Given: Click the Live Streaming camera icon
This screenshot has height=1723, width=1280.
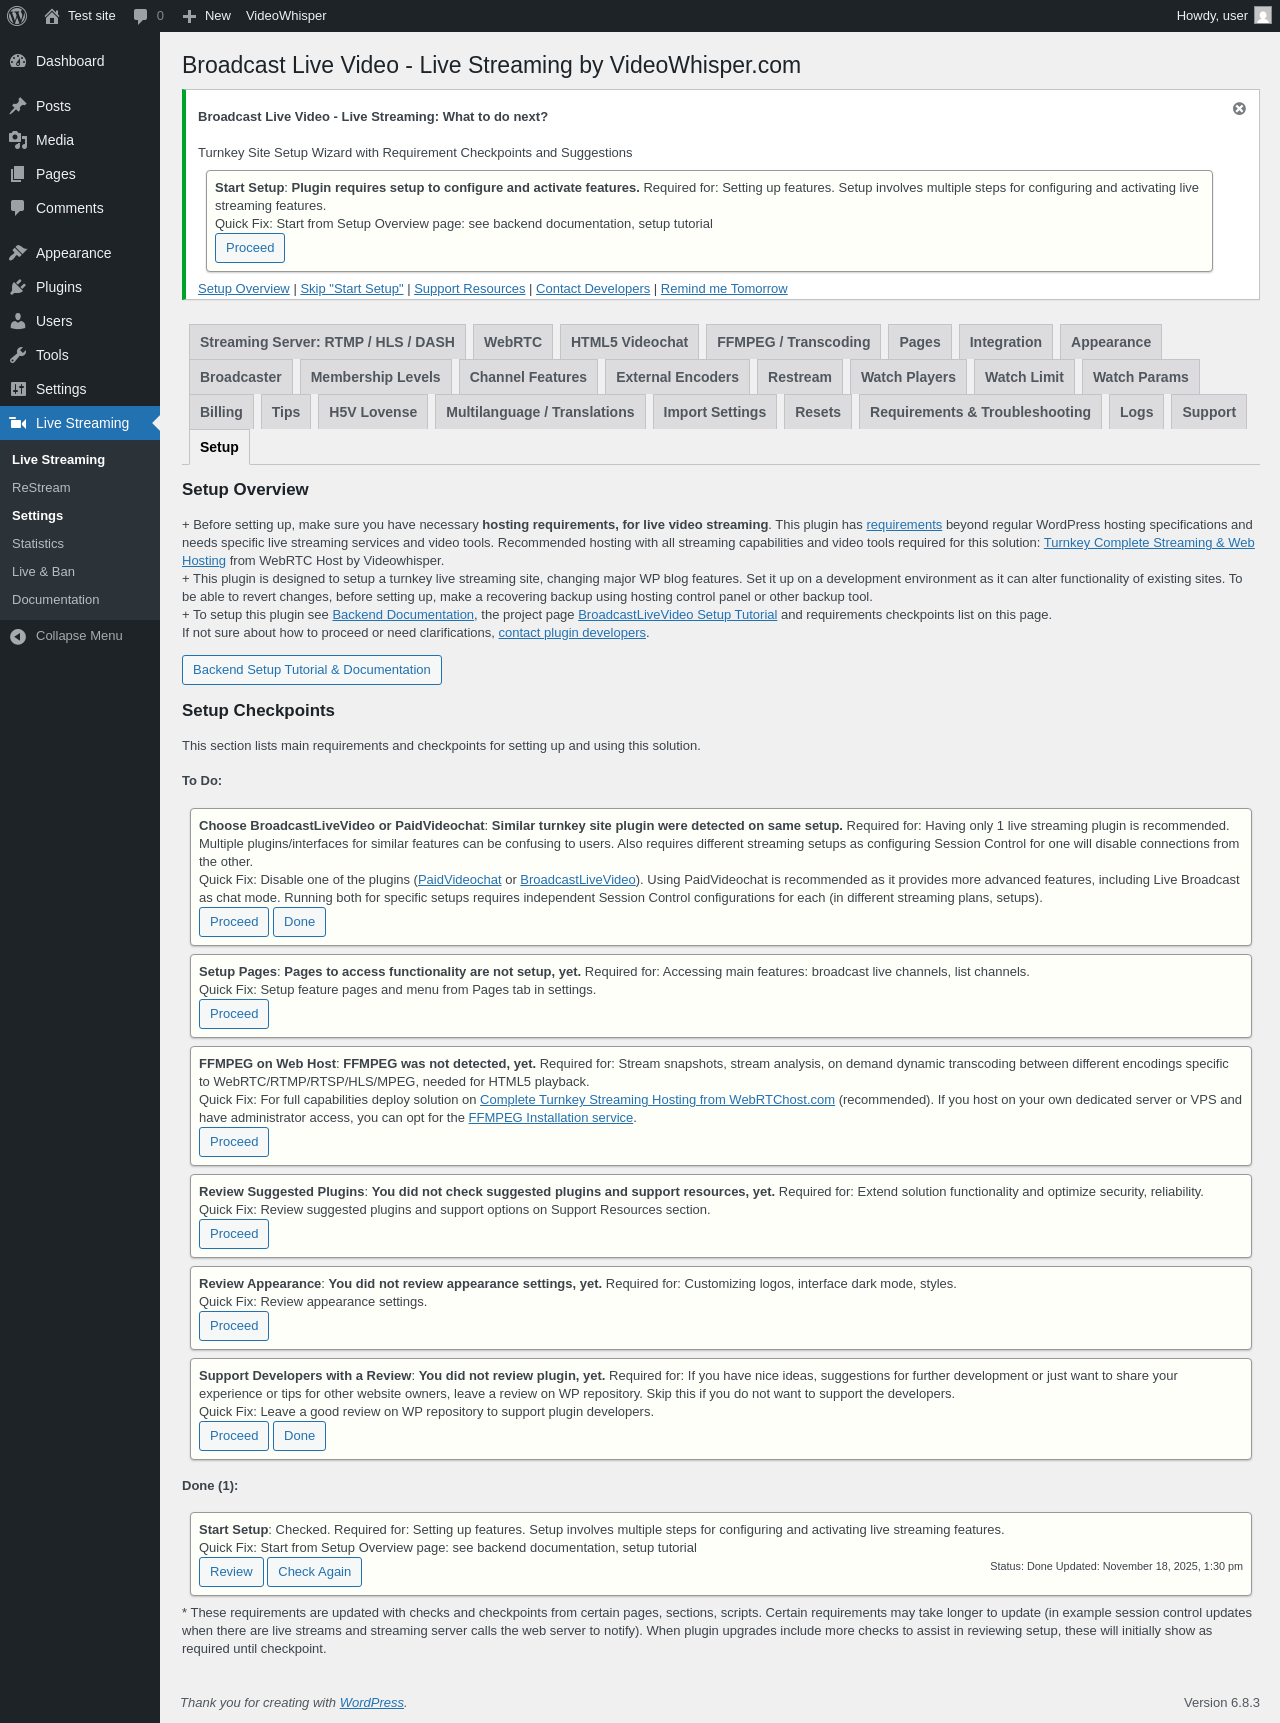Looking at the screenshot, I should (18, 423).
